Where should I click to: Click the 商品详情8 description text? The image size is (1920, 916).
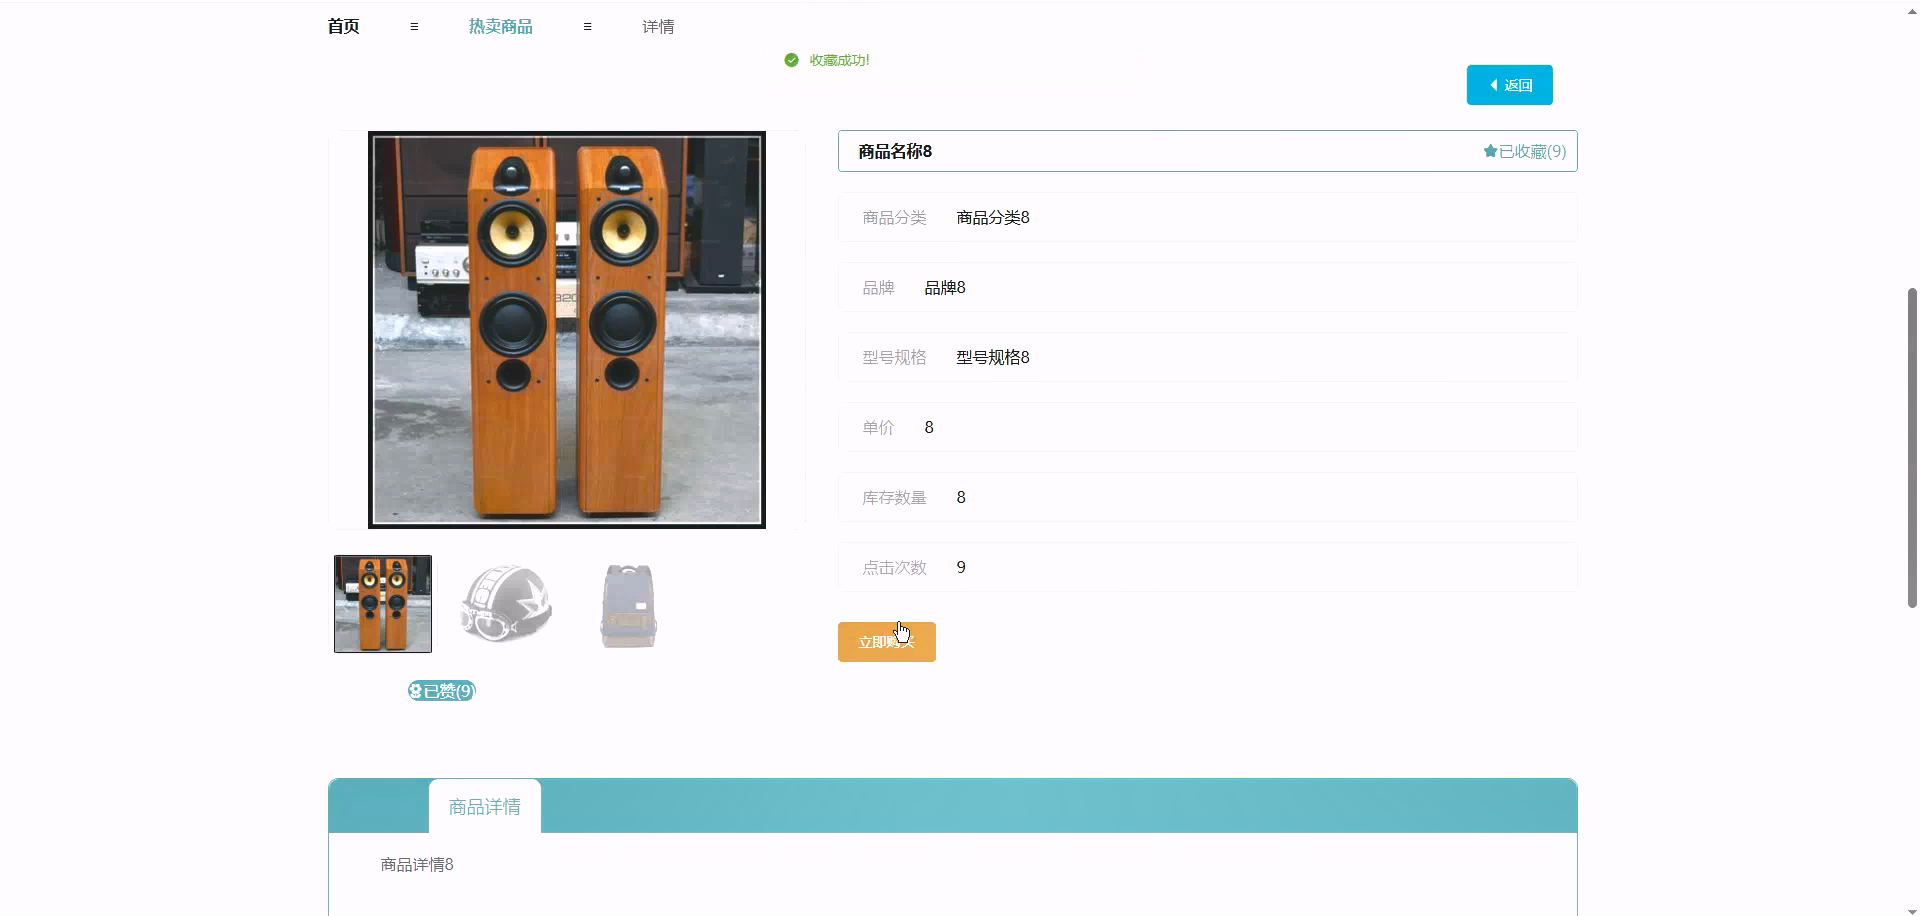click(x=417, y=864)
